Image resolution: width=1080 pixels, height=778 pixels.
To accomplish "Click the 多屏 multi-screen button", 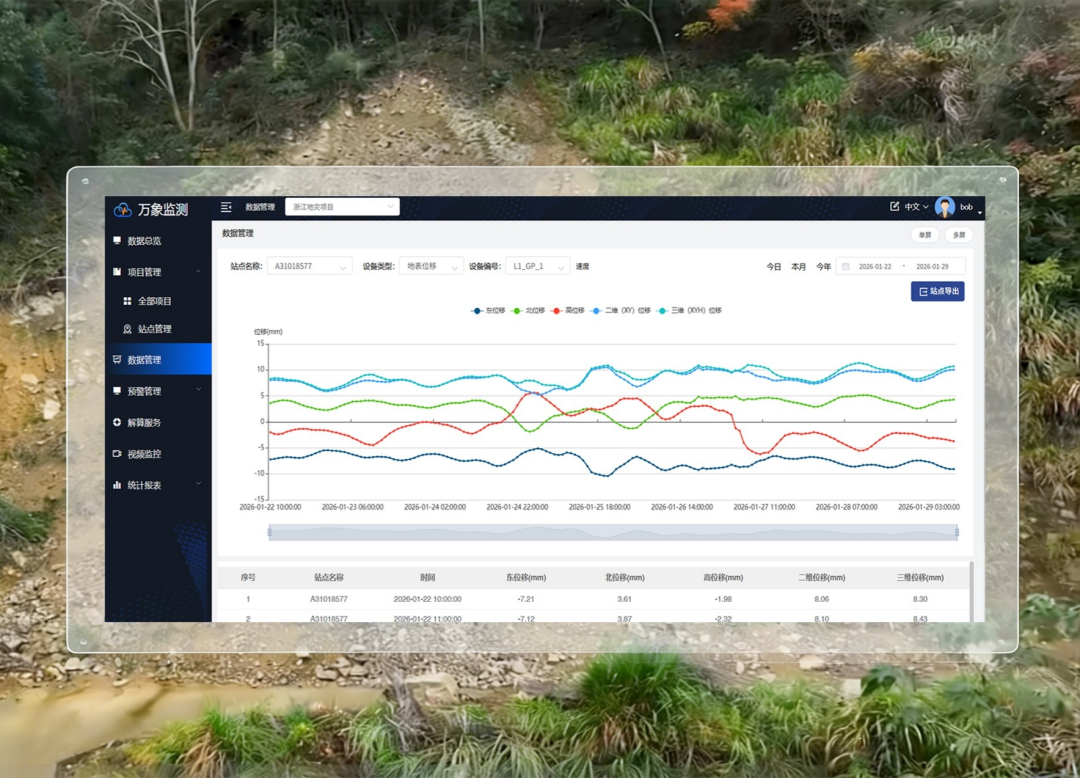I will pos(958,235).
